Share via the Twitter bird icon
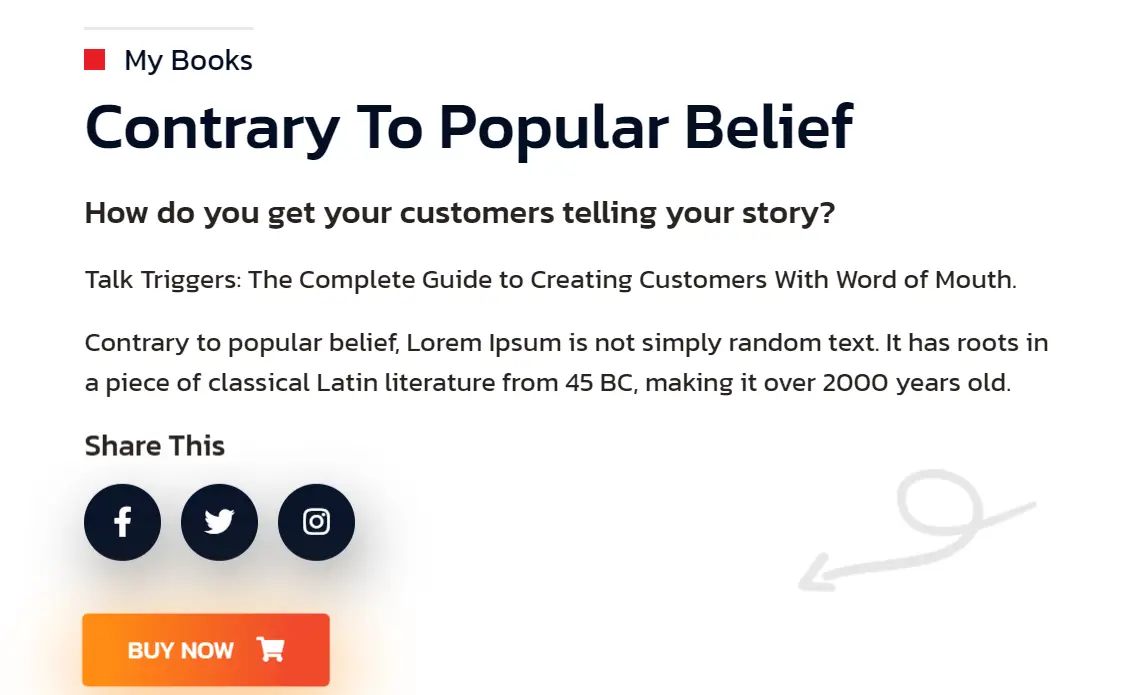 point(220,522)
